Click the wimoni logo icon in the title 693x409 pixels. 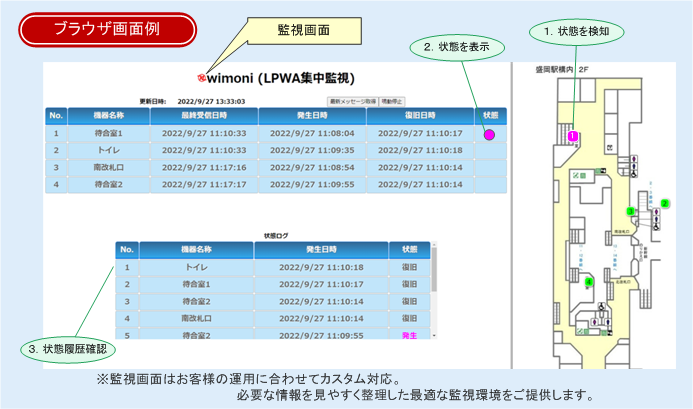pos(201,77)
